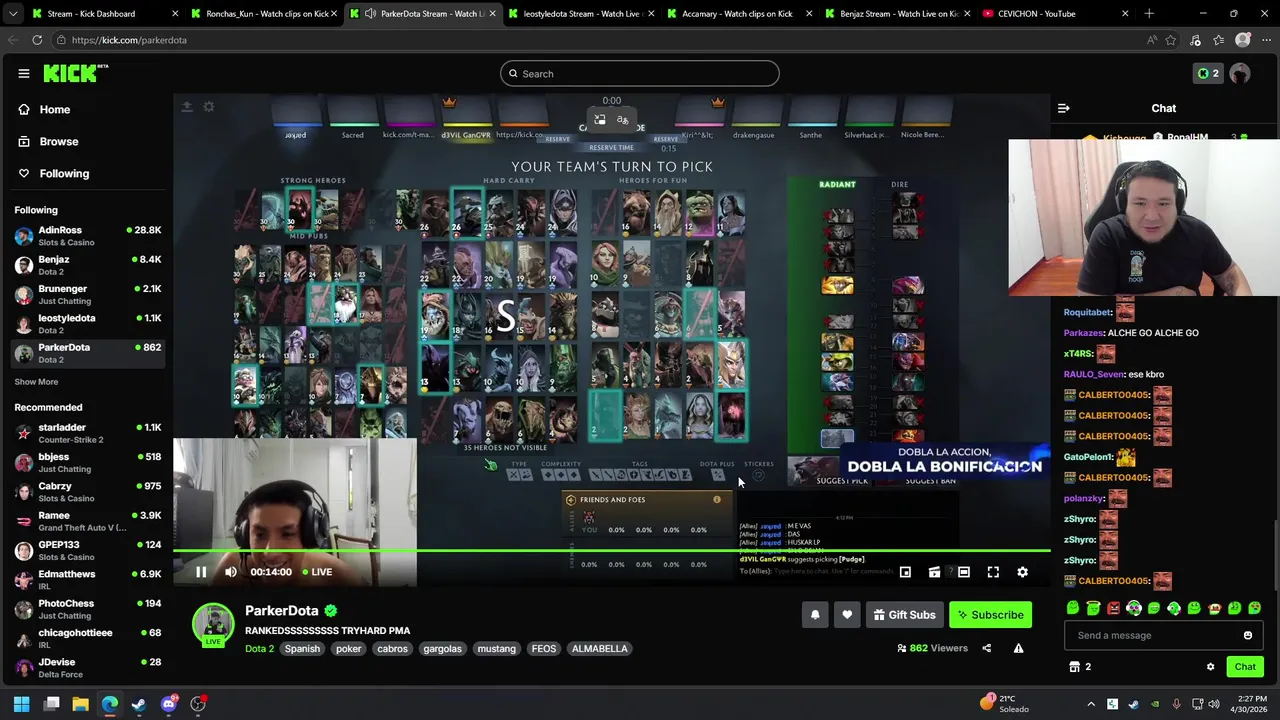Share the stream via share icon
The image size is (1280, 720).
(x=986, y=648)
